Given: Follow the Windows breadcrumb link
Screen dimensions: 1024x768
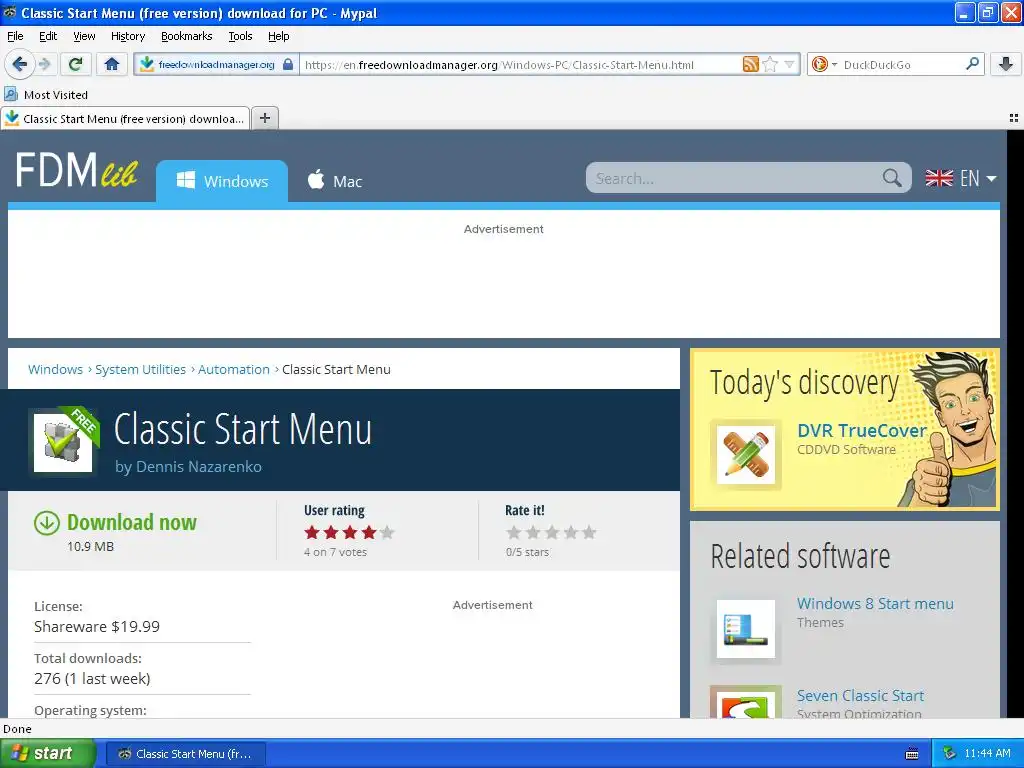Looking at the screenshot, I should 56,369.
